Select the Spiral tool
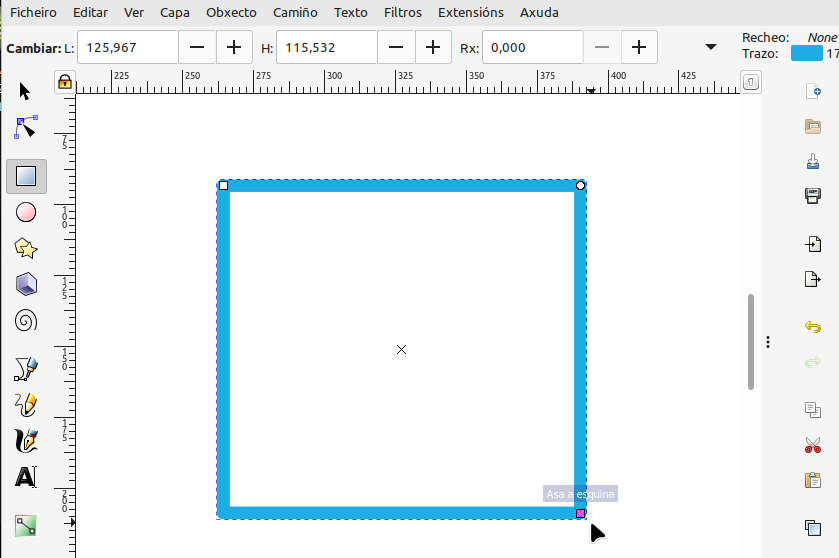Viewport: 839px width, 558px height. coord(26,321)
